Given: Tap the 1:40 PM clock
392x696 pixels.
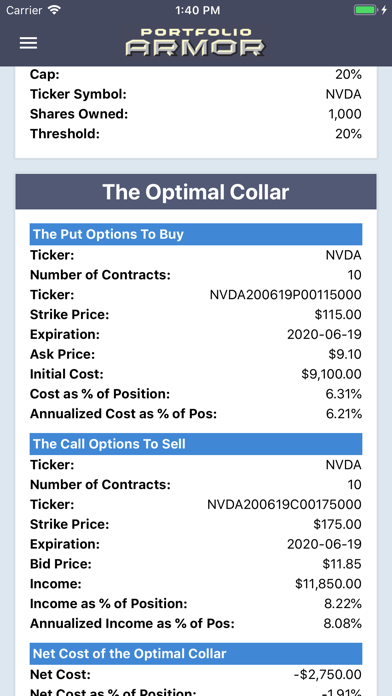Looking at the screenshot, I should pyautogui.click(x=196, y=10).
